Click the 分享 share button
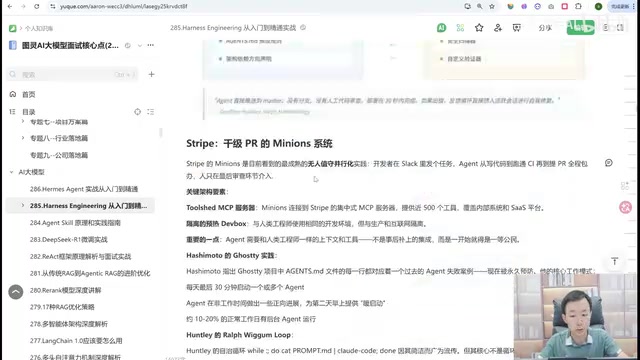640x360 pixels. pyautogui.click(x=545, y=28)
